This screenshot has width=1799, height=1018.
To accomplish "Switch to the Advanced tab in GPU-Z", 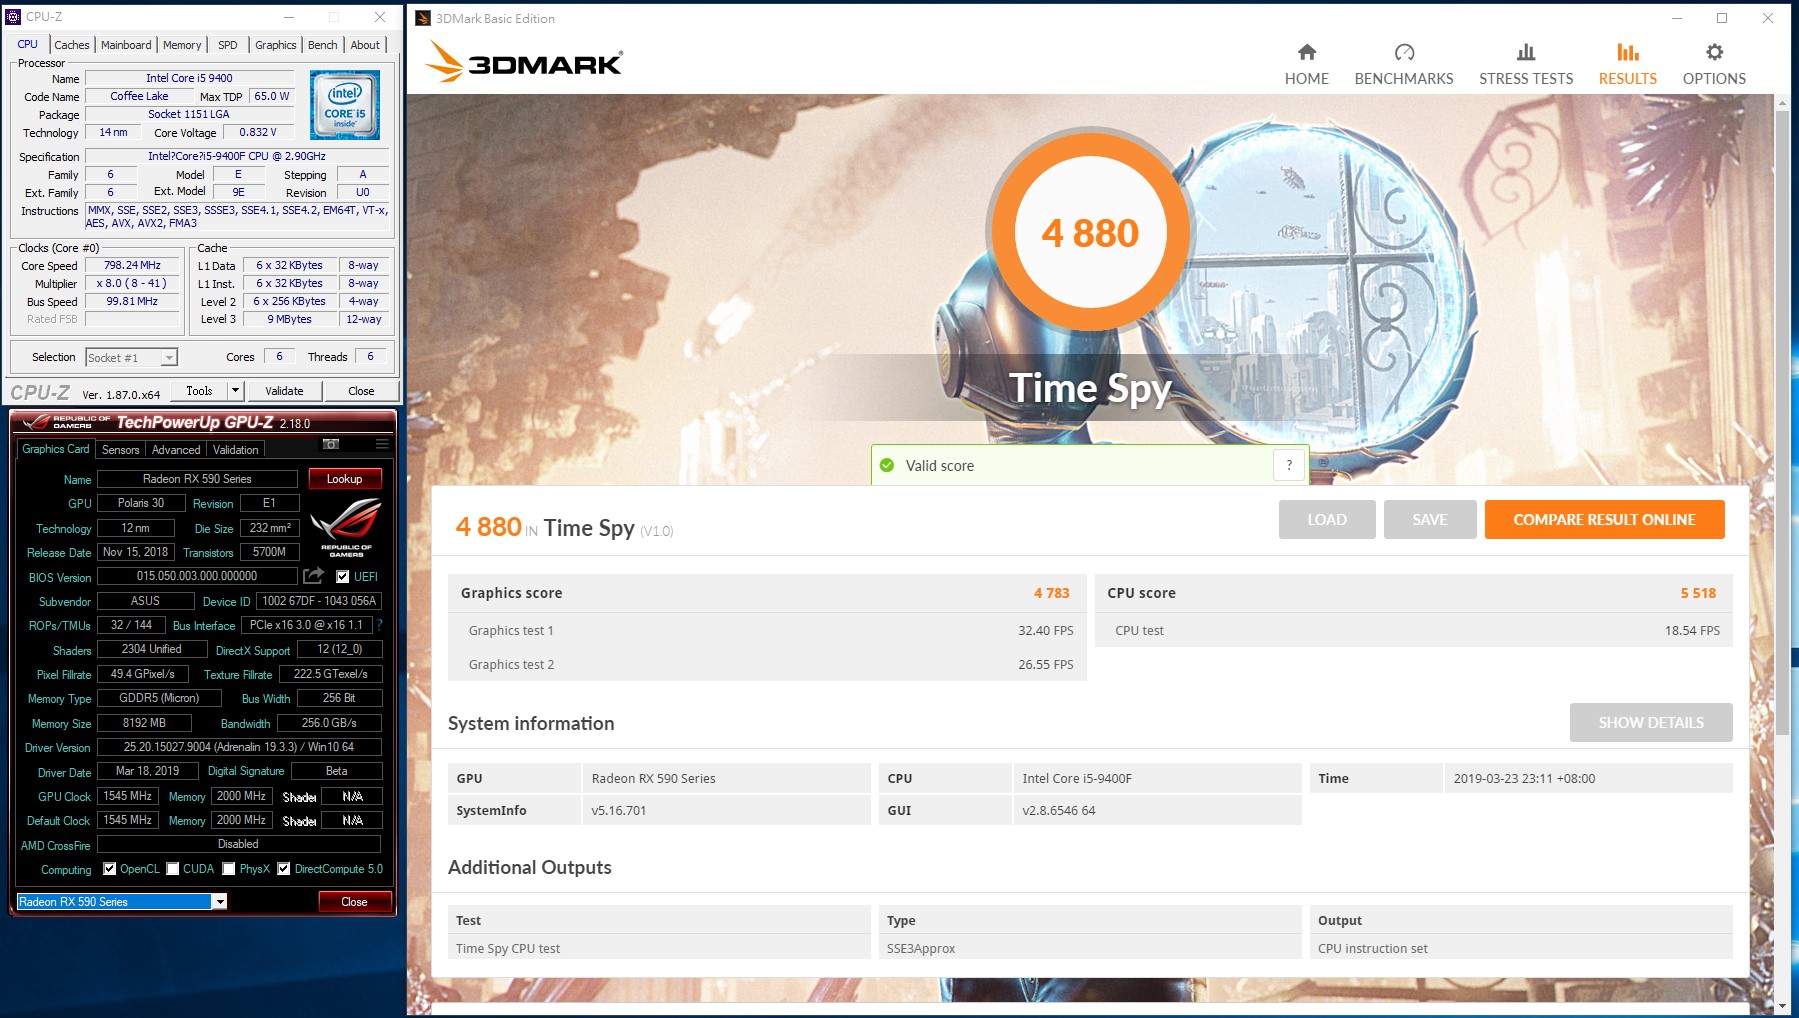I will click(x=176, y=450).
